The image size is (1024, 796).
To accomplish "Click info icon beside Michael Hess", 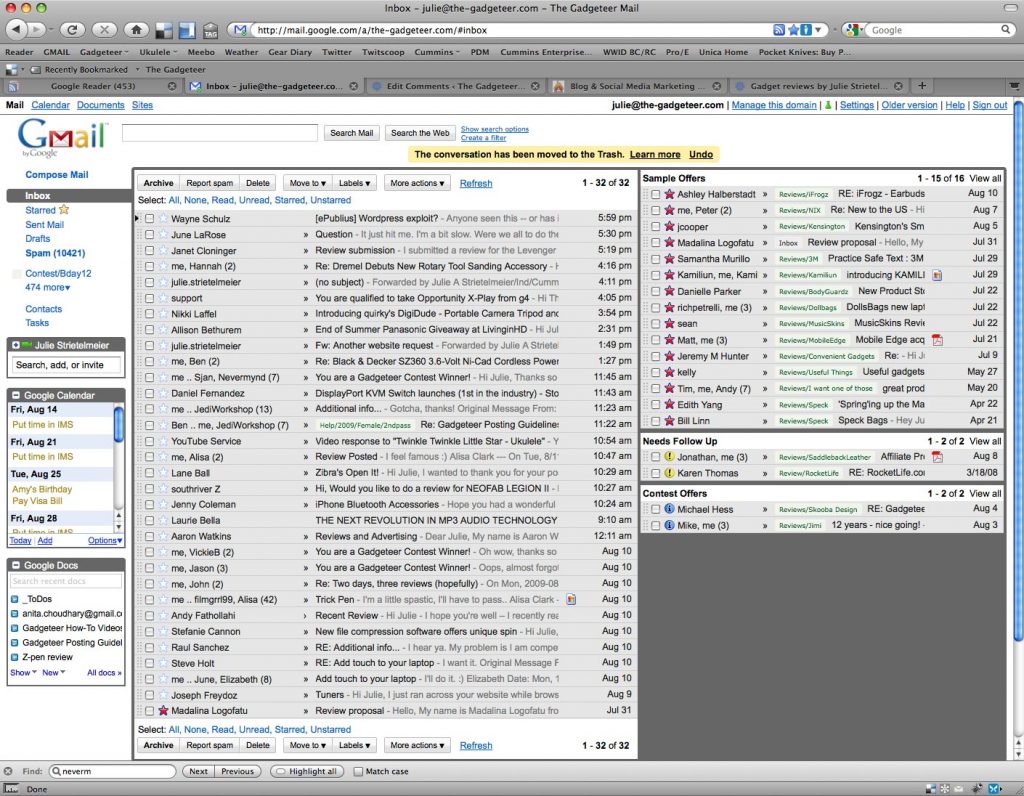I will point(669,509).
